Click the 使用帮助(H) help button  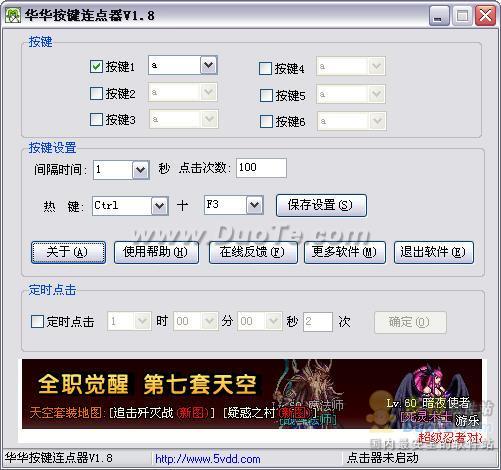[156, 252]
